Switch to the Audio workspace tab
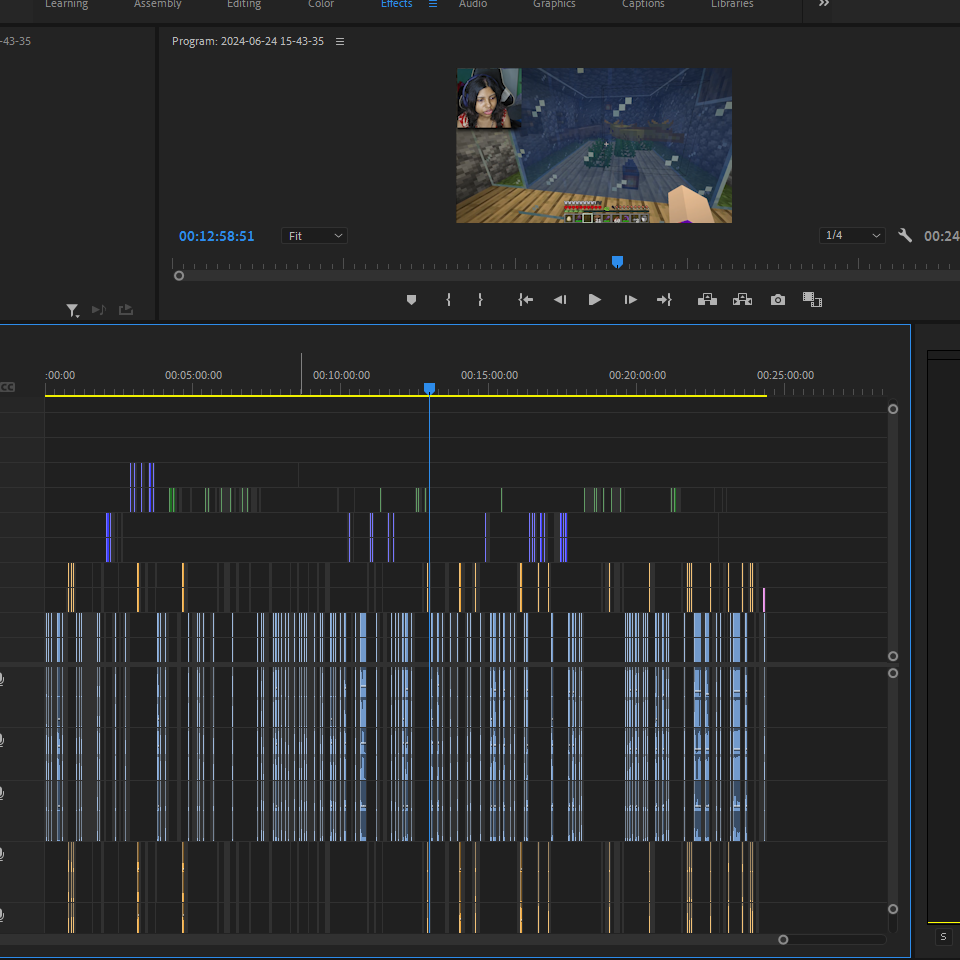The width and height of the screenshot is (960, 960). (473, 4)
